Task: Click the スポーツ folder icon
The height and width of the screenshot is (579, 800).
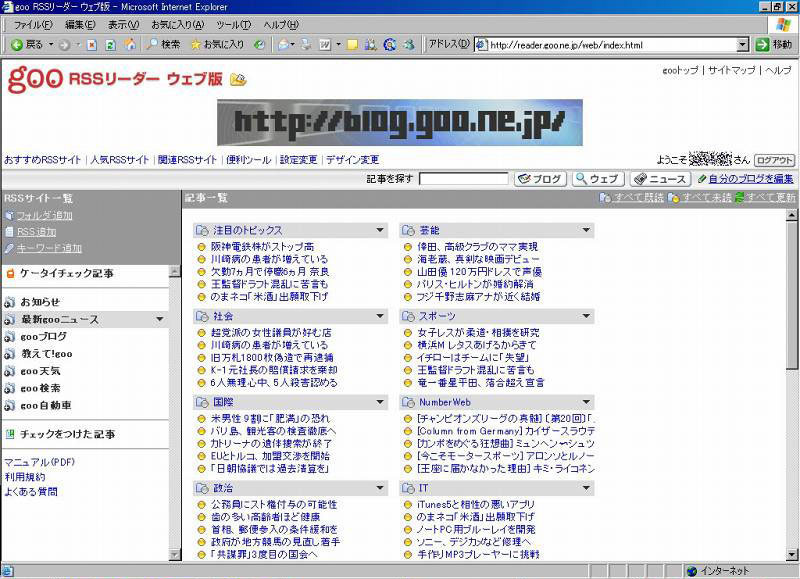Action: click(x=408, y=316)
